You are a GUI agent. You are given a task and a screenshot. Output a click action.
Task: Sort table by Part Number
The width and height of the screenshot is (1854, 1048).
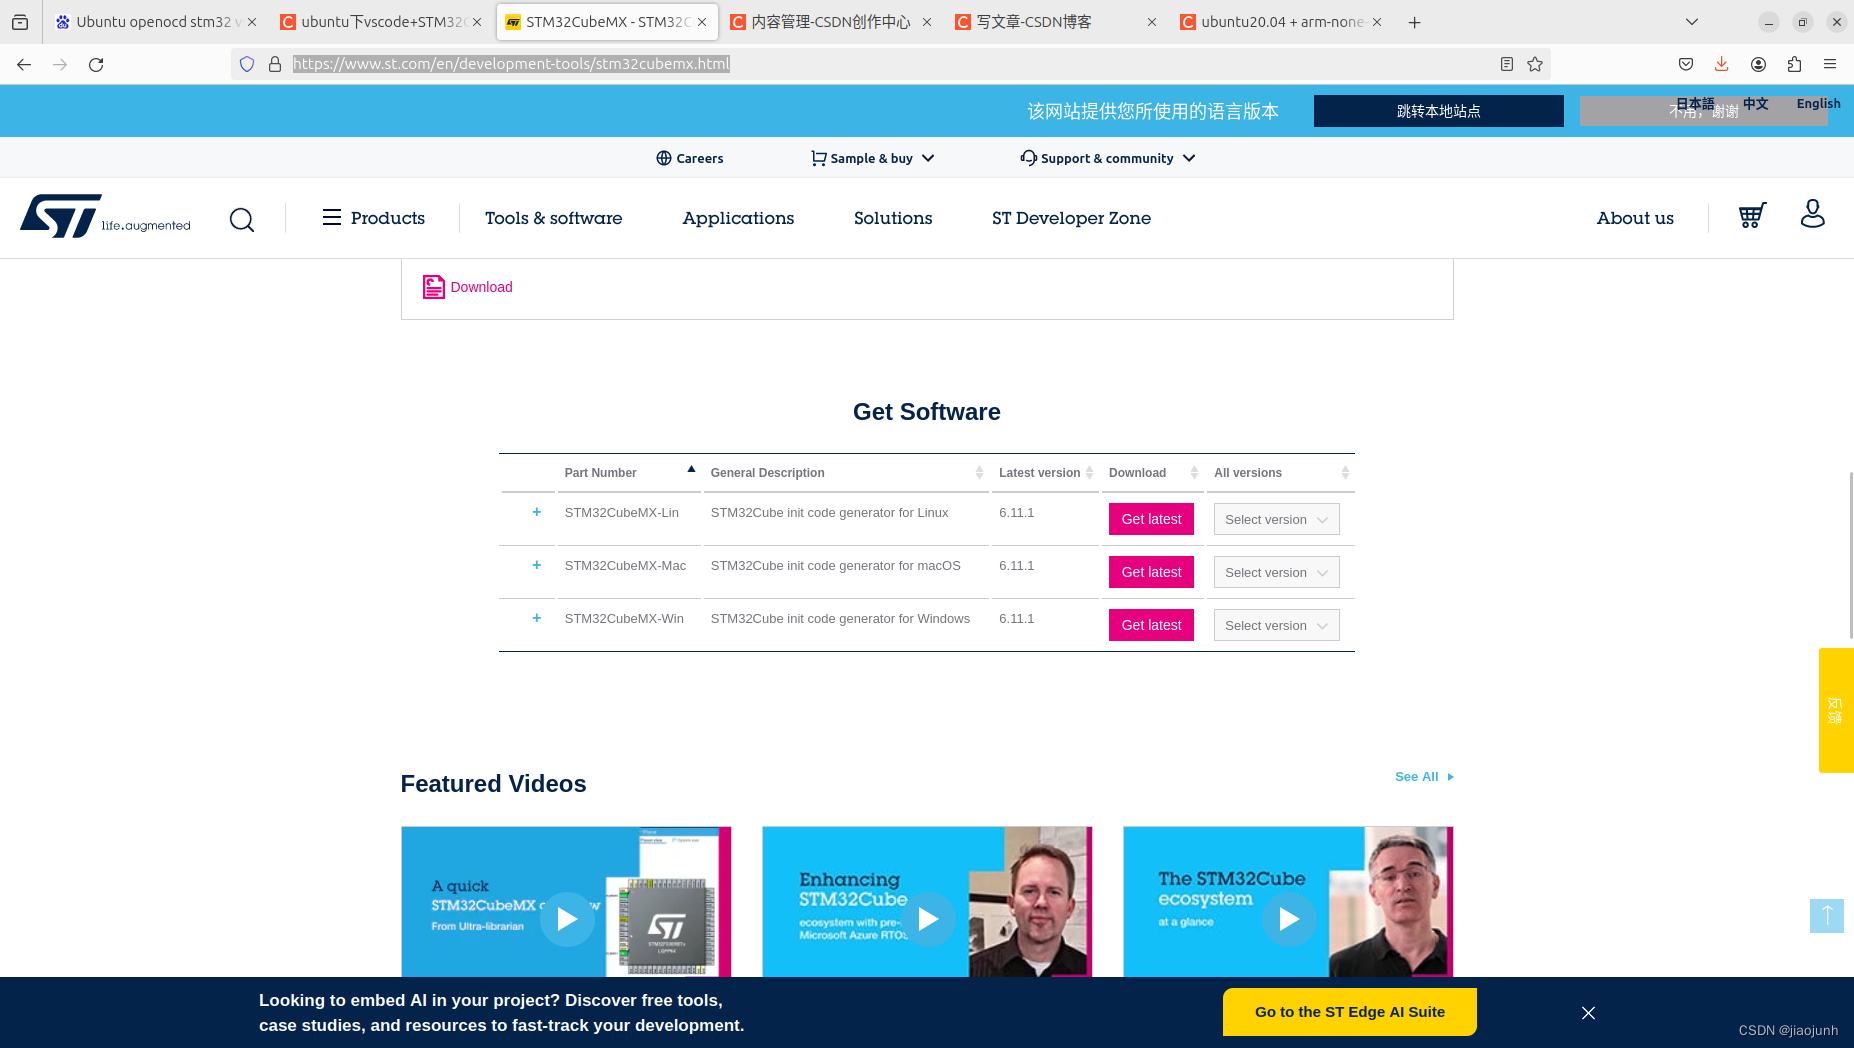(x=629, y=473)
